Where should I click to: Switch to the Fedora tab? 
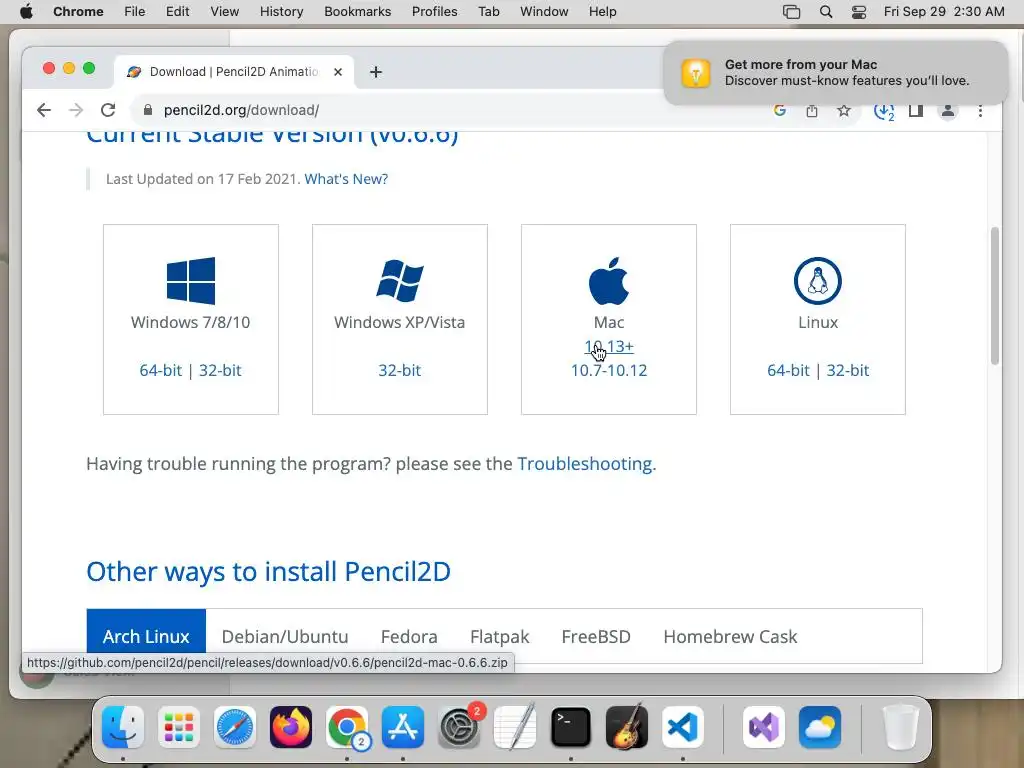(409, 636)
